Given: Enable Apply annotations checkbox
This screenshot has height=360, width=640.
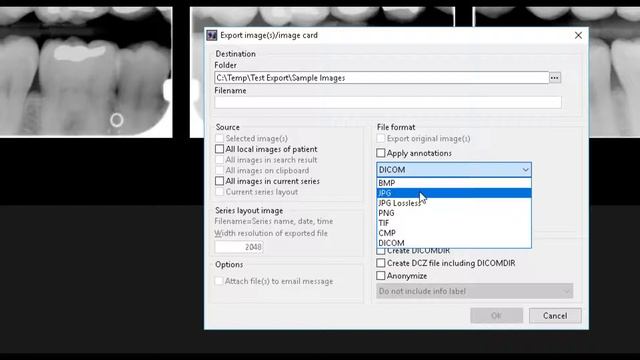Looking at the screenshot, I should coord(381,153).
